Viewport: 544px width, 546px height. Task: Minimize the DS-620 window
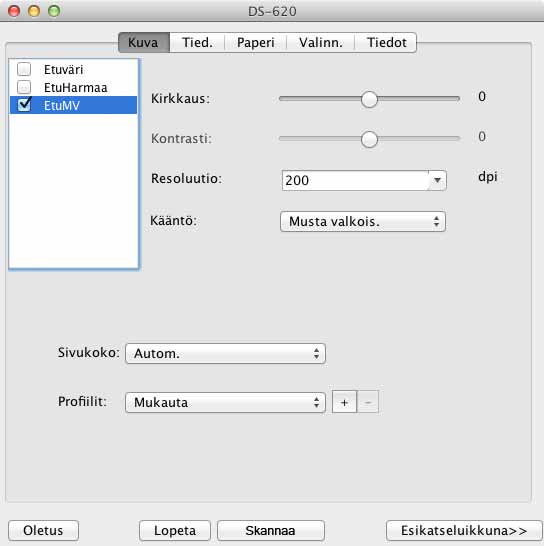34,11
